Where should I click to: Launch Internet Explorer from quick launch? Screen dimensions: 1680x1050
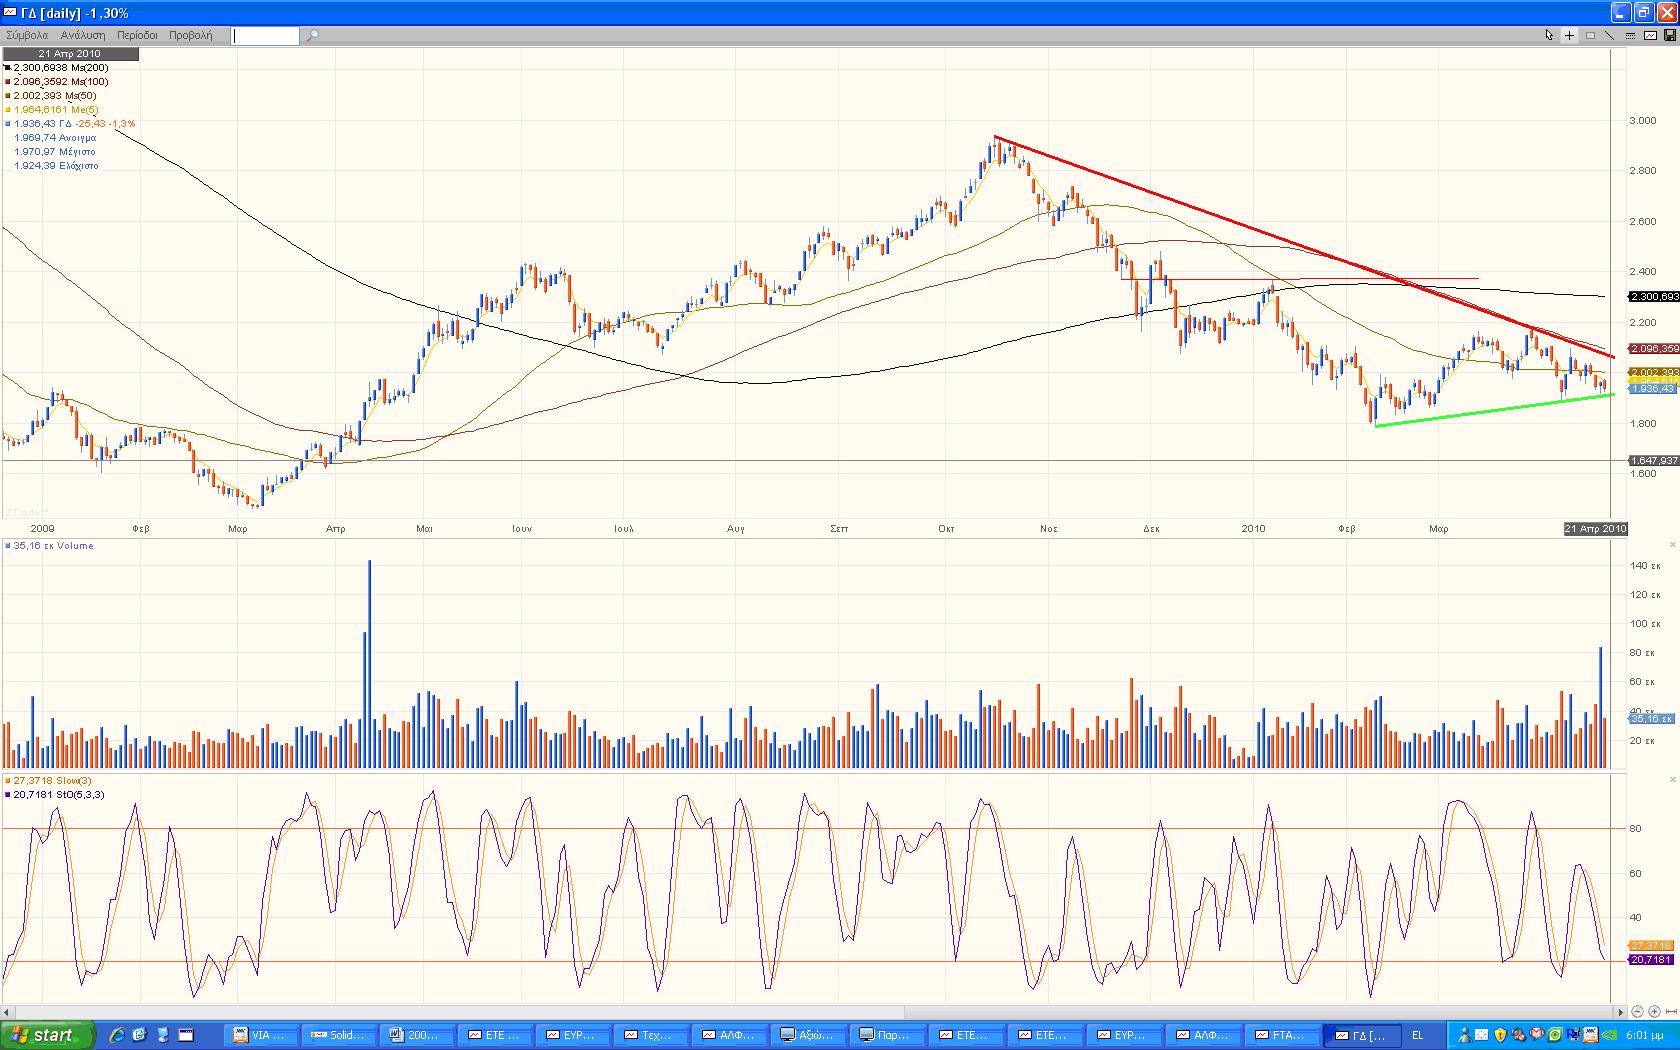[x=117, y=1035]
